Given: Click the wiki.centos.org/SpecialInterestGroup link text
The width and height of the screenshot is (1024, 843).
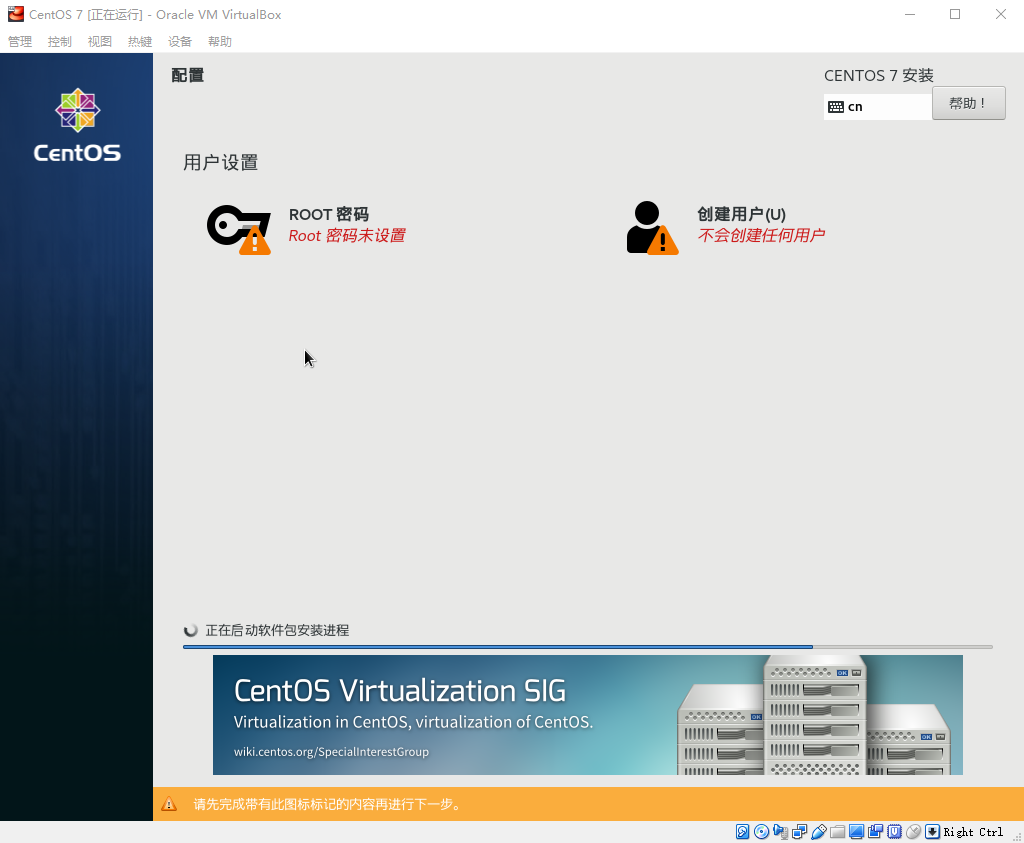Looking at the screenshot, I should tap(331, 752).
